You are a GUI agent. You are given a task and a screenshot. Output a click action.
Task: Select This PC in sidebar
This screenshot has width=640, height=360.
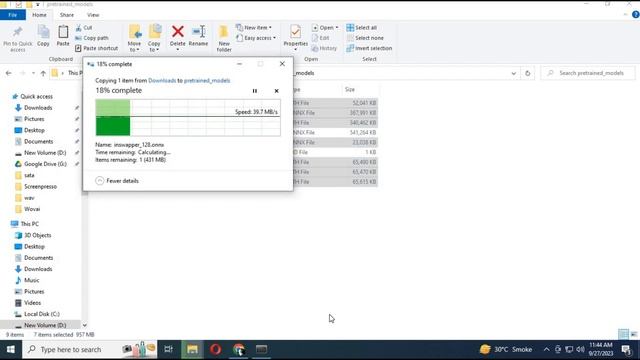pyautogui.click(x=29, y=224)
